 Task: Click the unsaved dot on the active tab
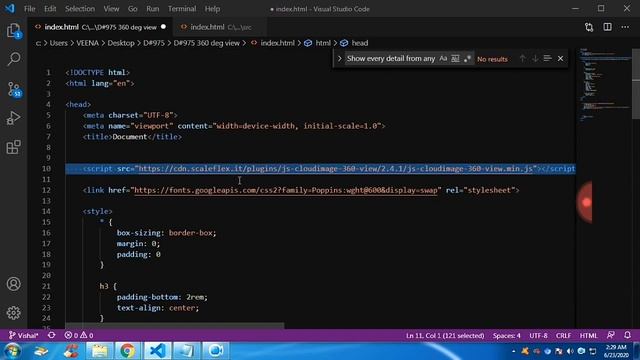pos(163,27)
